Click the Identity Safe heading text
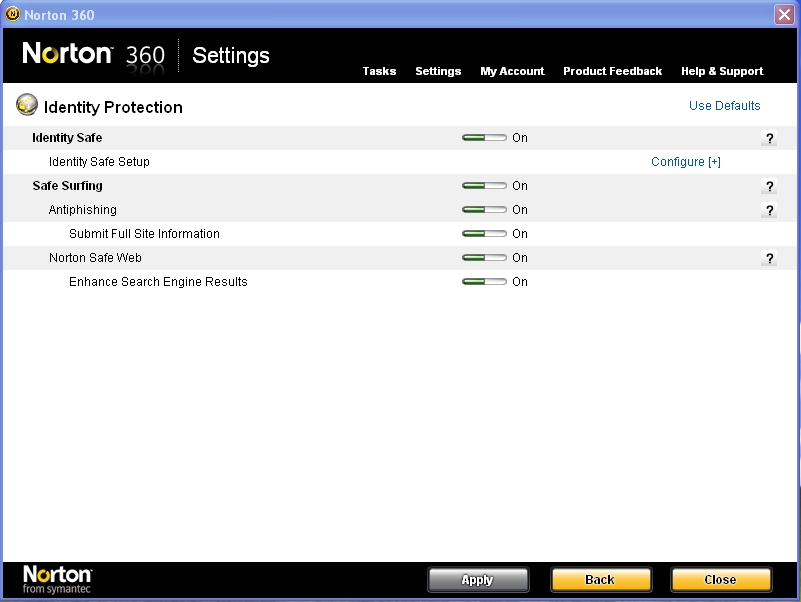801x602 pixels. pos(67,138)
